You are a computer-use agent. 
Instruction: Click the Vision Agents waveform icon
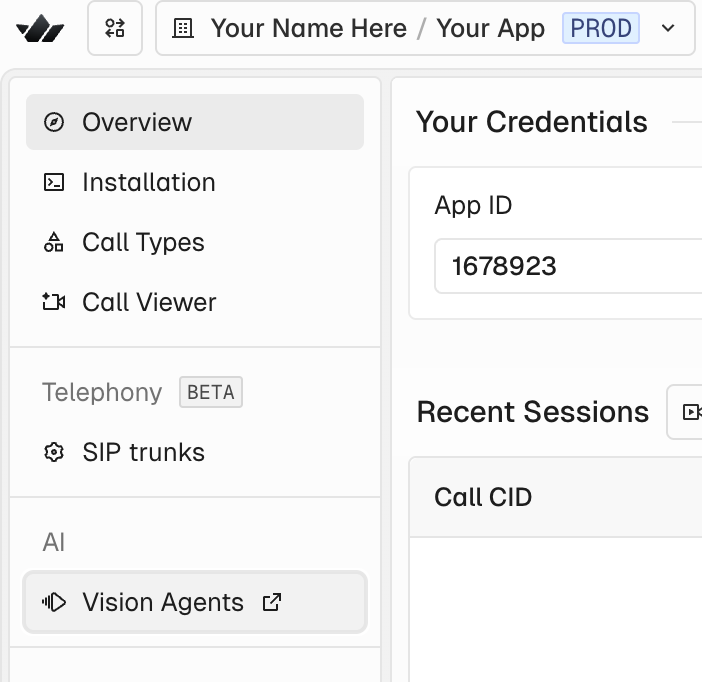coord(54,602)
